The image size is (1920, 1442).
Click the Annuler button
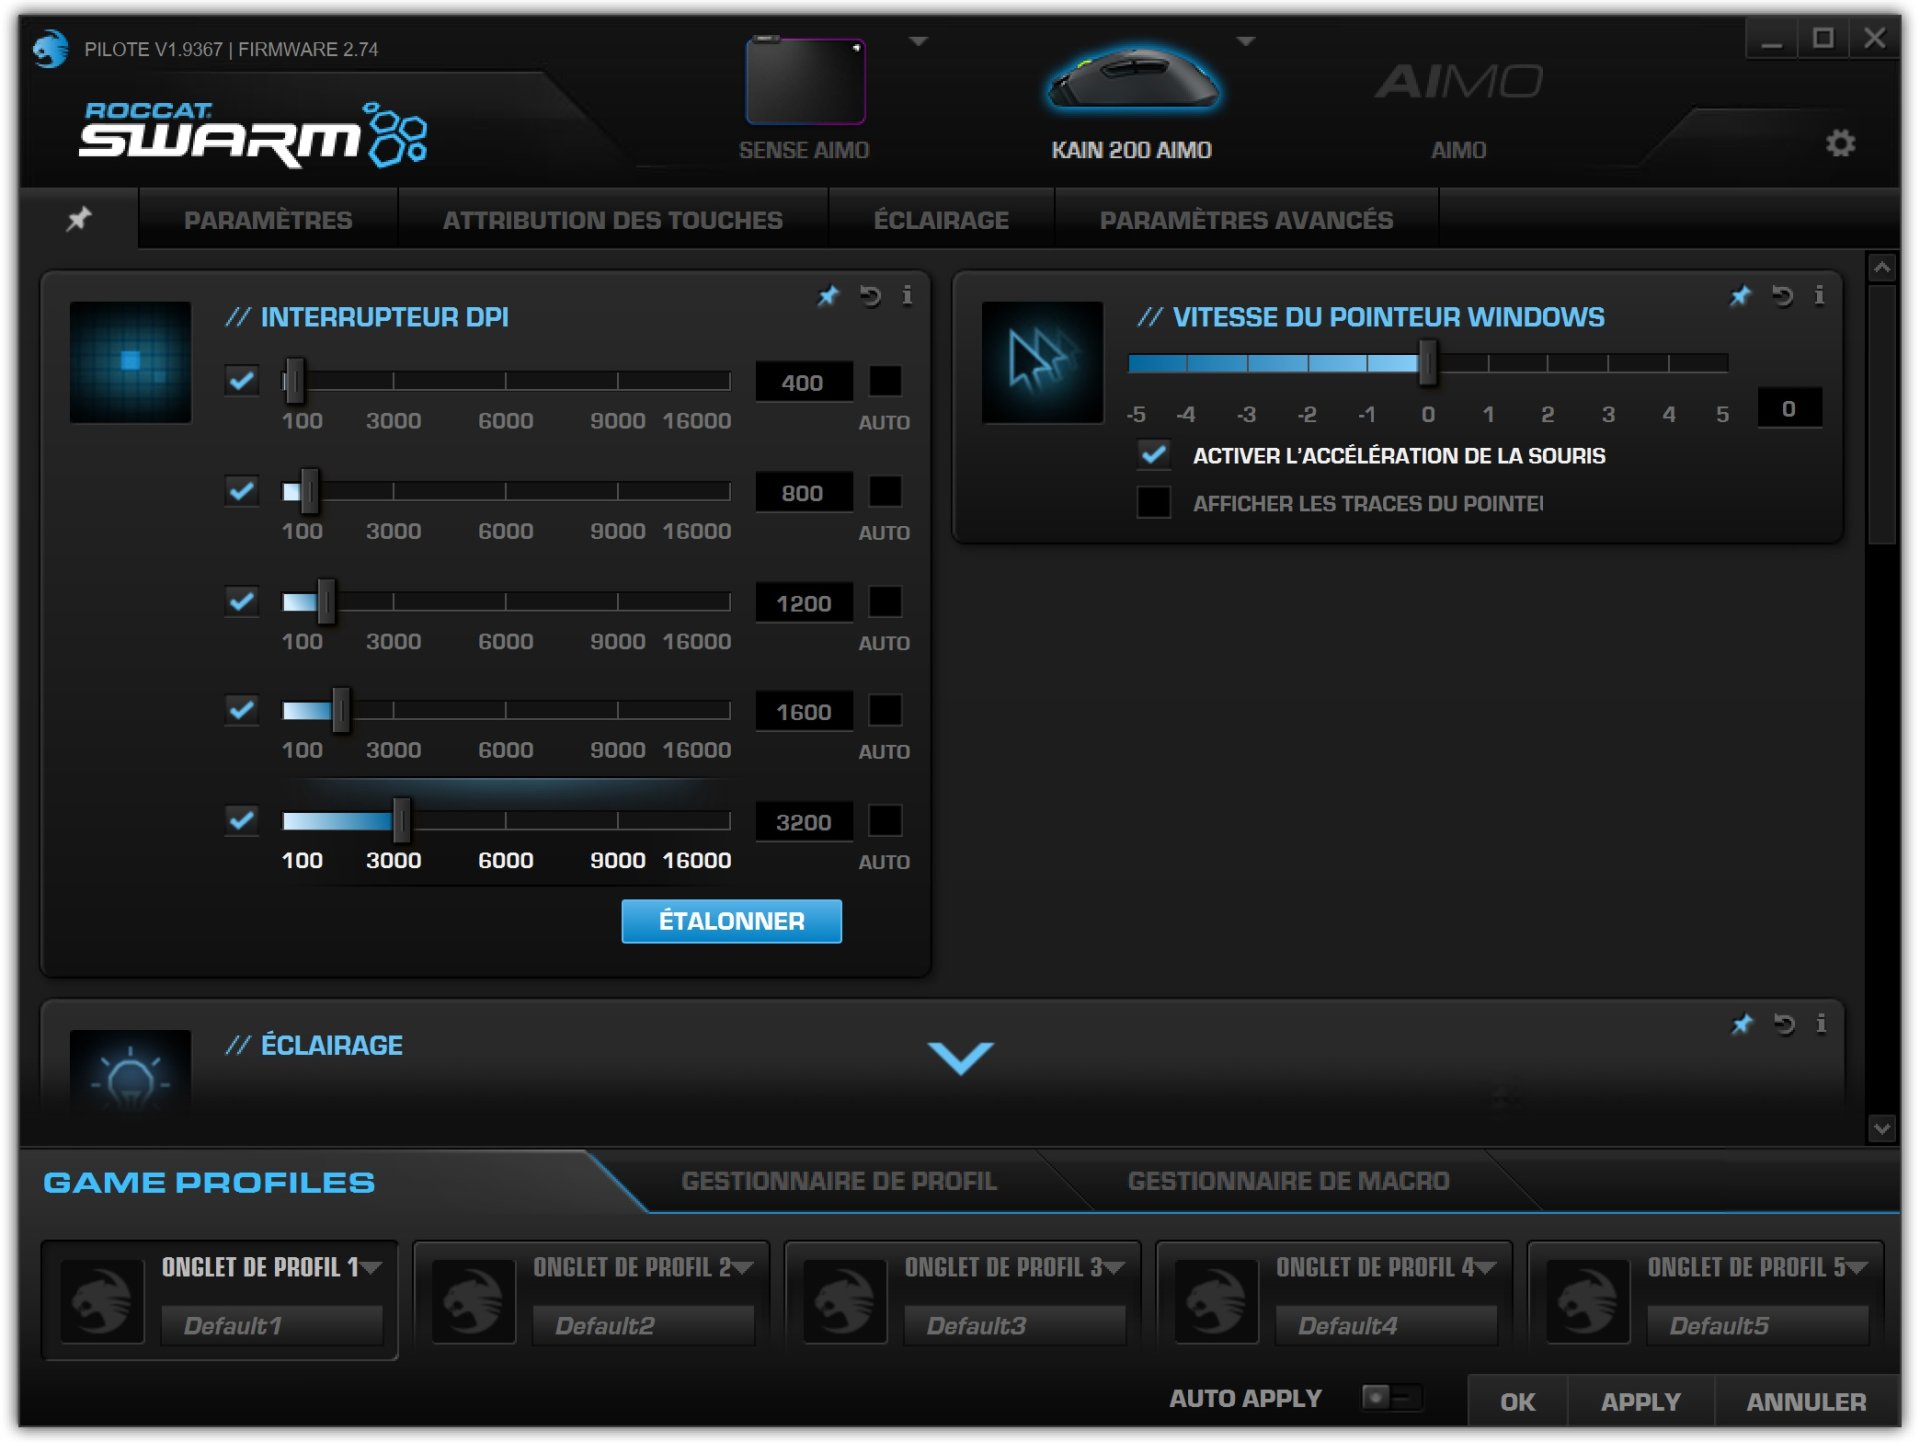pyautogui.click(x=1806, y=1401)
